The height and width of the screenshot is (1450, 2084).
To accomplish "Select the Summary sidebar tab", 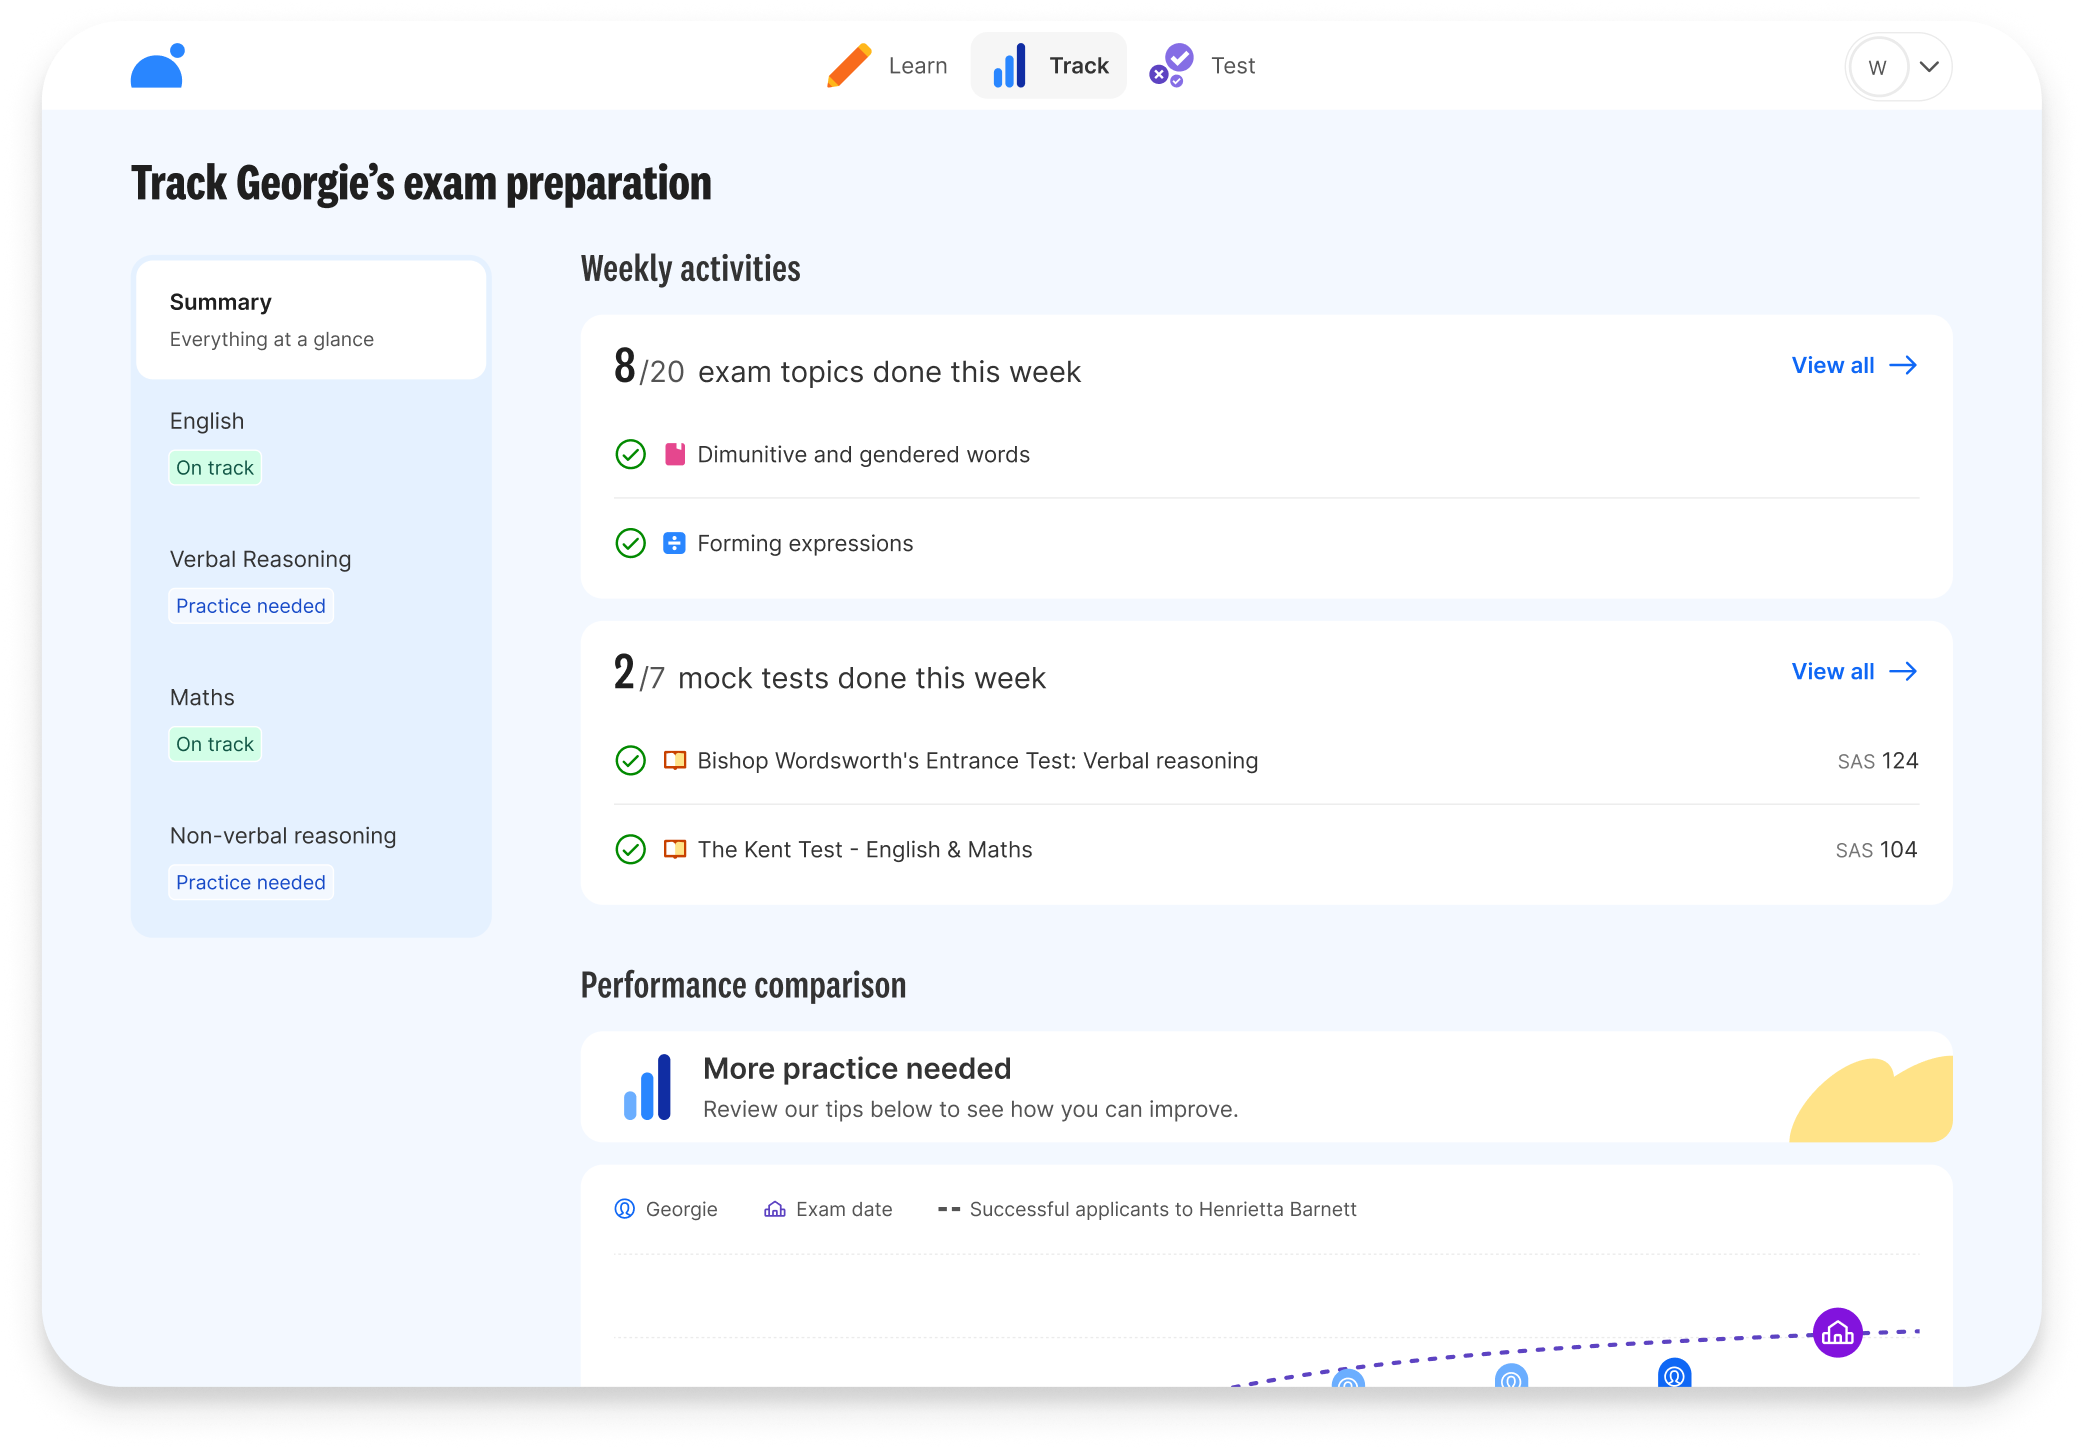I will tap(311, 320).
